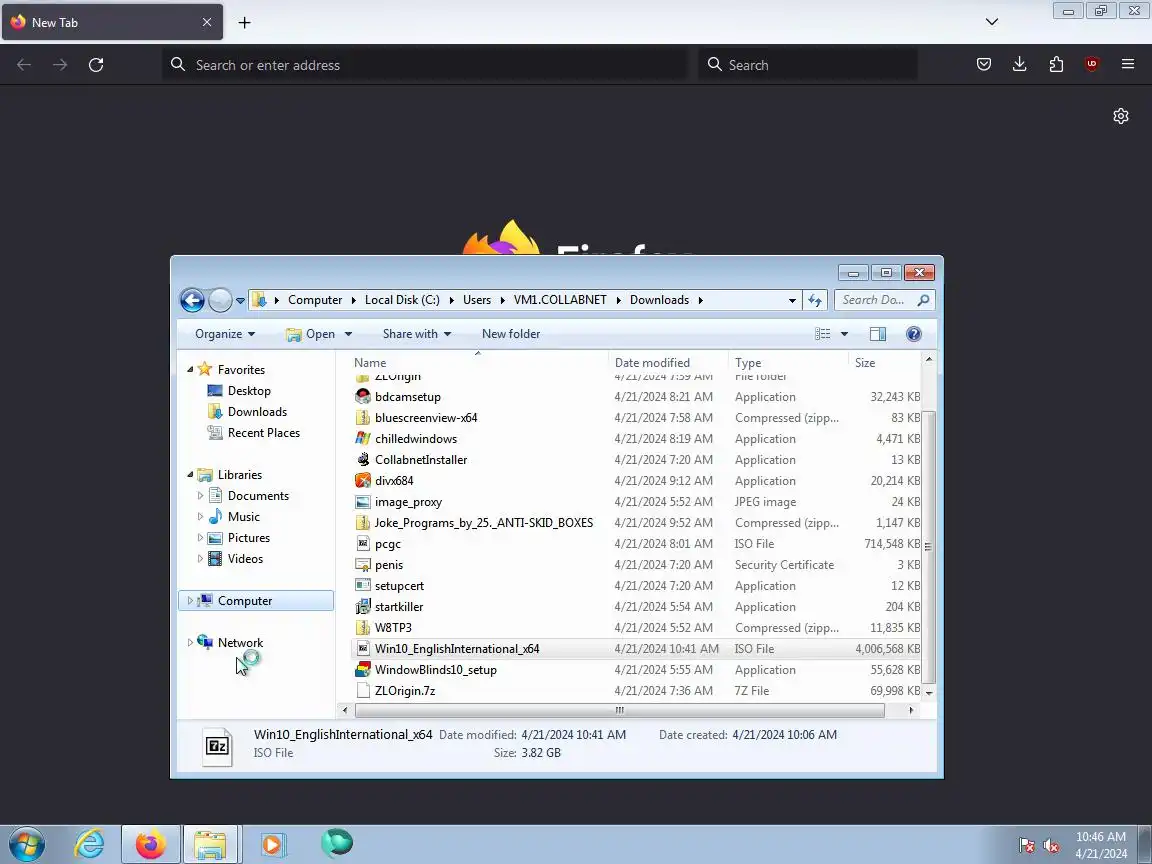Click Firefox Search box field
Screen dimensions: 1152x864
808,65
